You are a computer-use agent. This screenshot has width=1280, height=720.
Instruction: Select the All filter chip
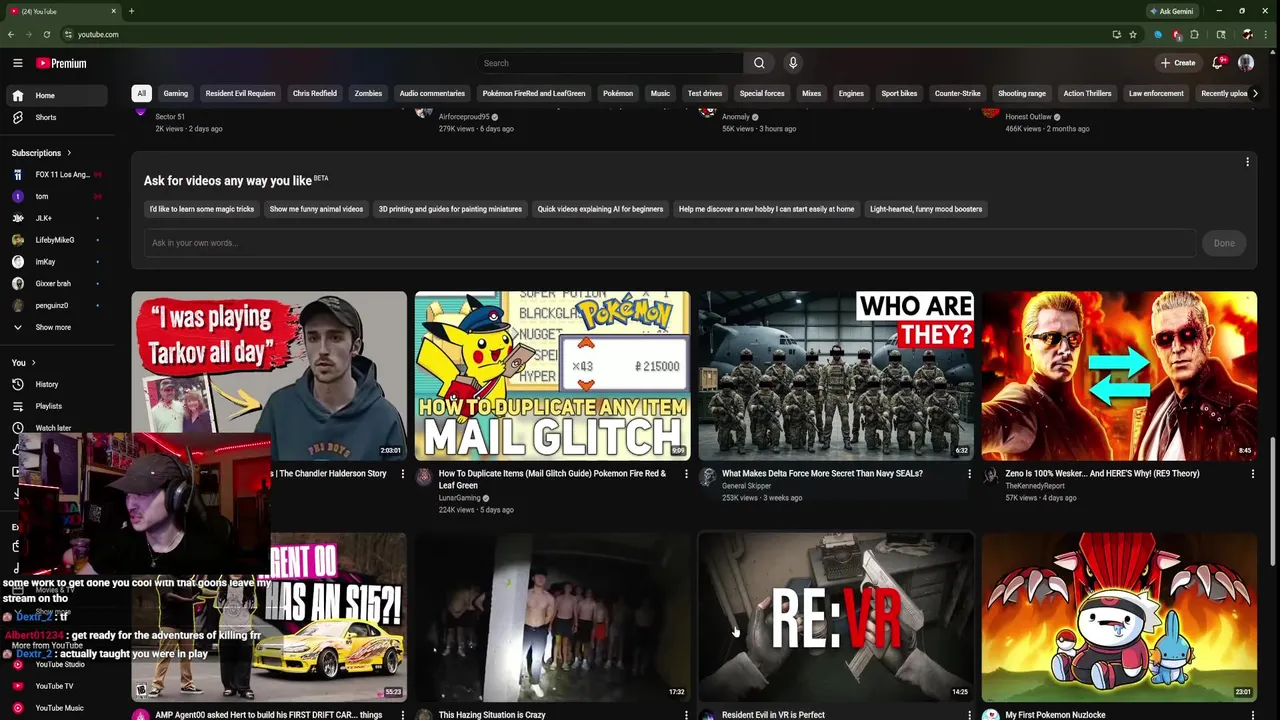pos(141,93)
